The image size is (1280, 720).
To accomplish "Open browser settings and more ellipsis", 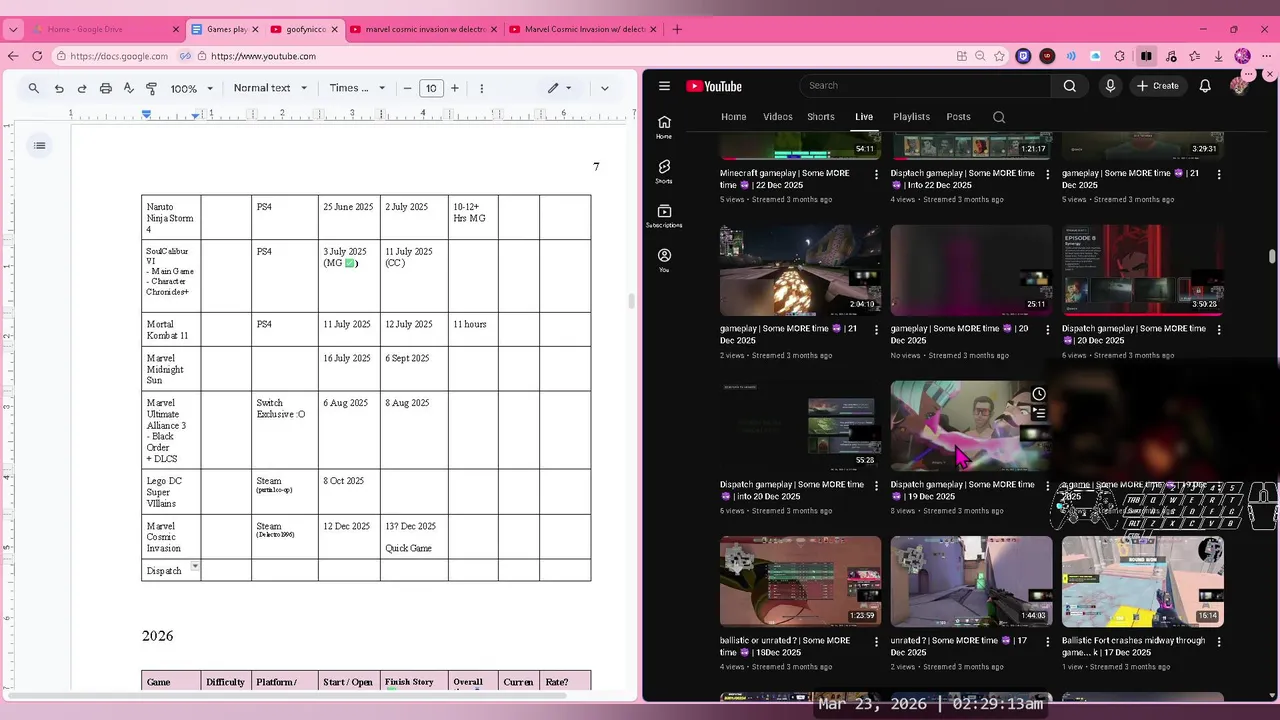I will pos(1268,56).
